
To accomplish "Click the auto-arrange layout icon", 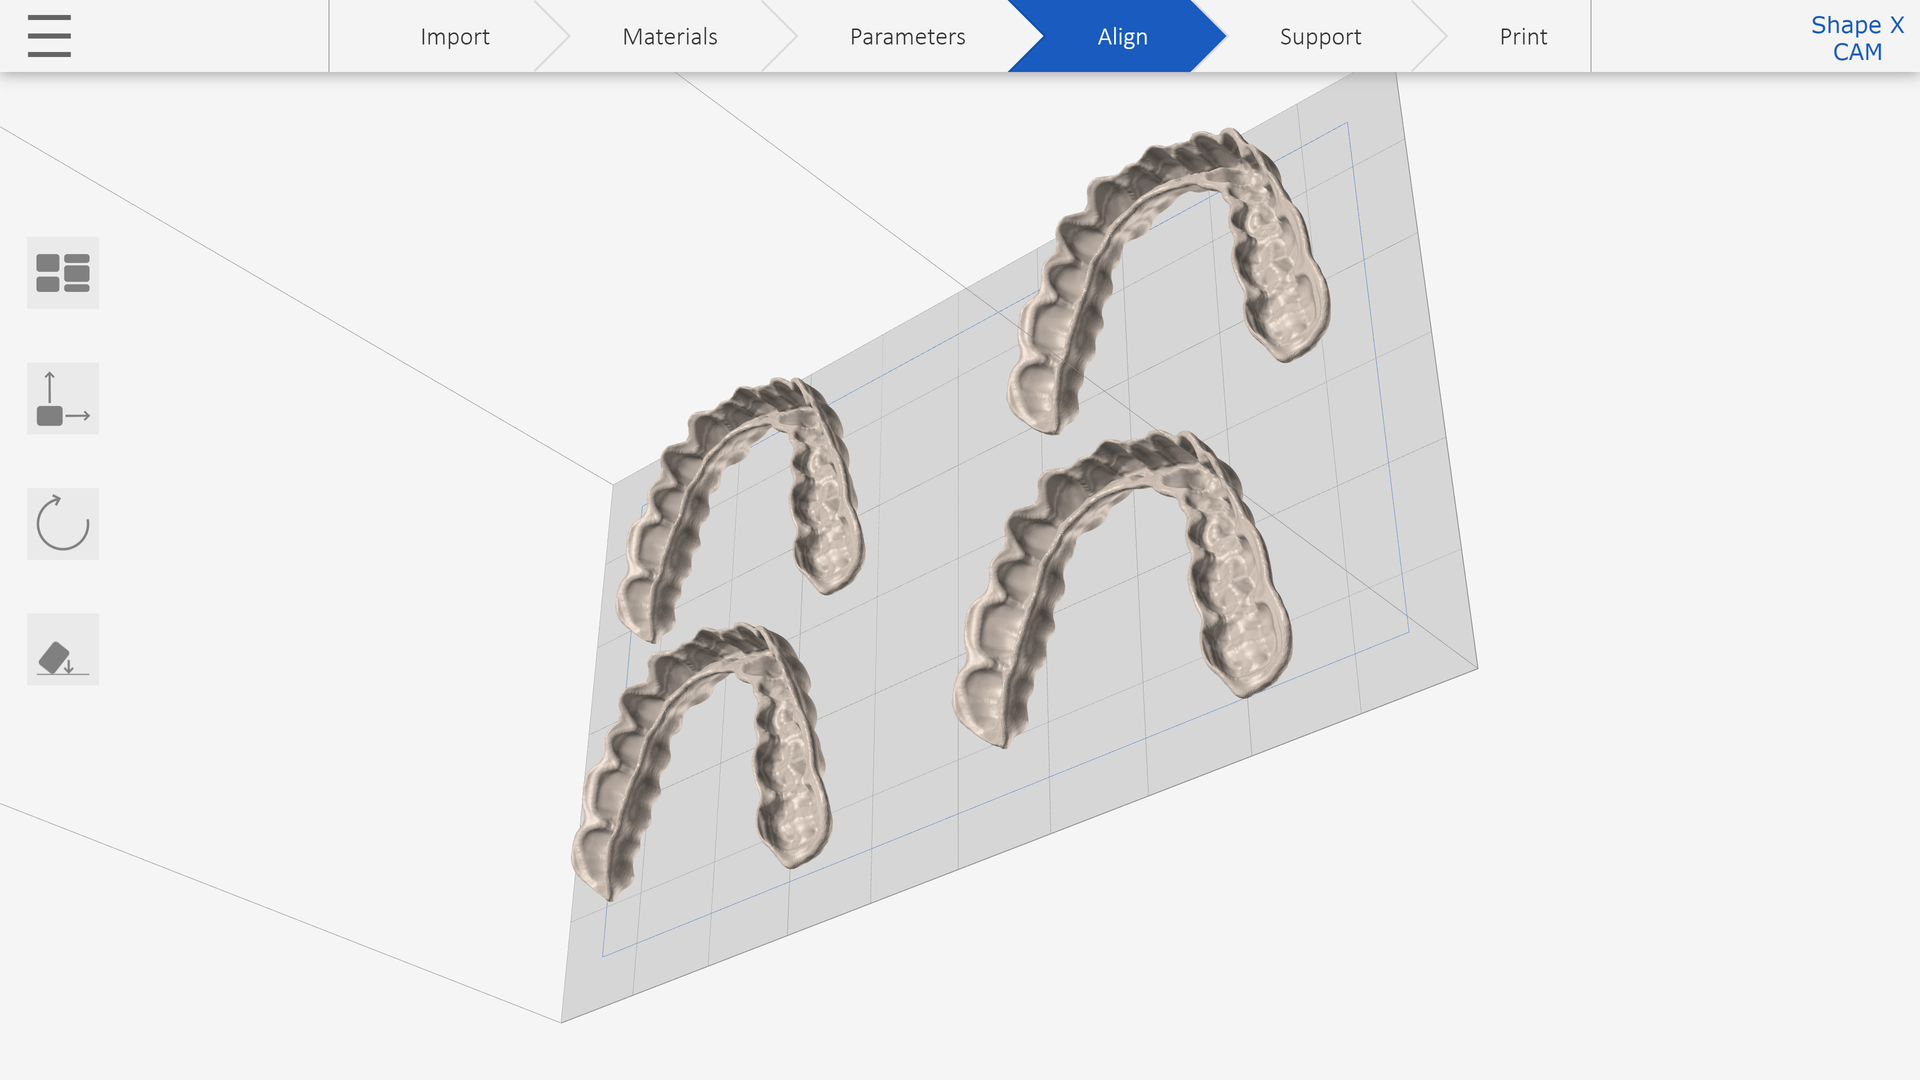I will (63, 273).
